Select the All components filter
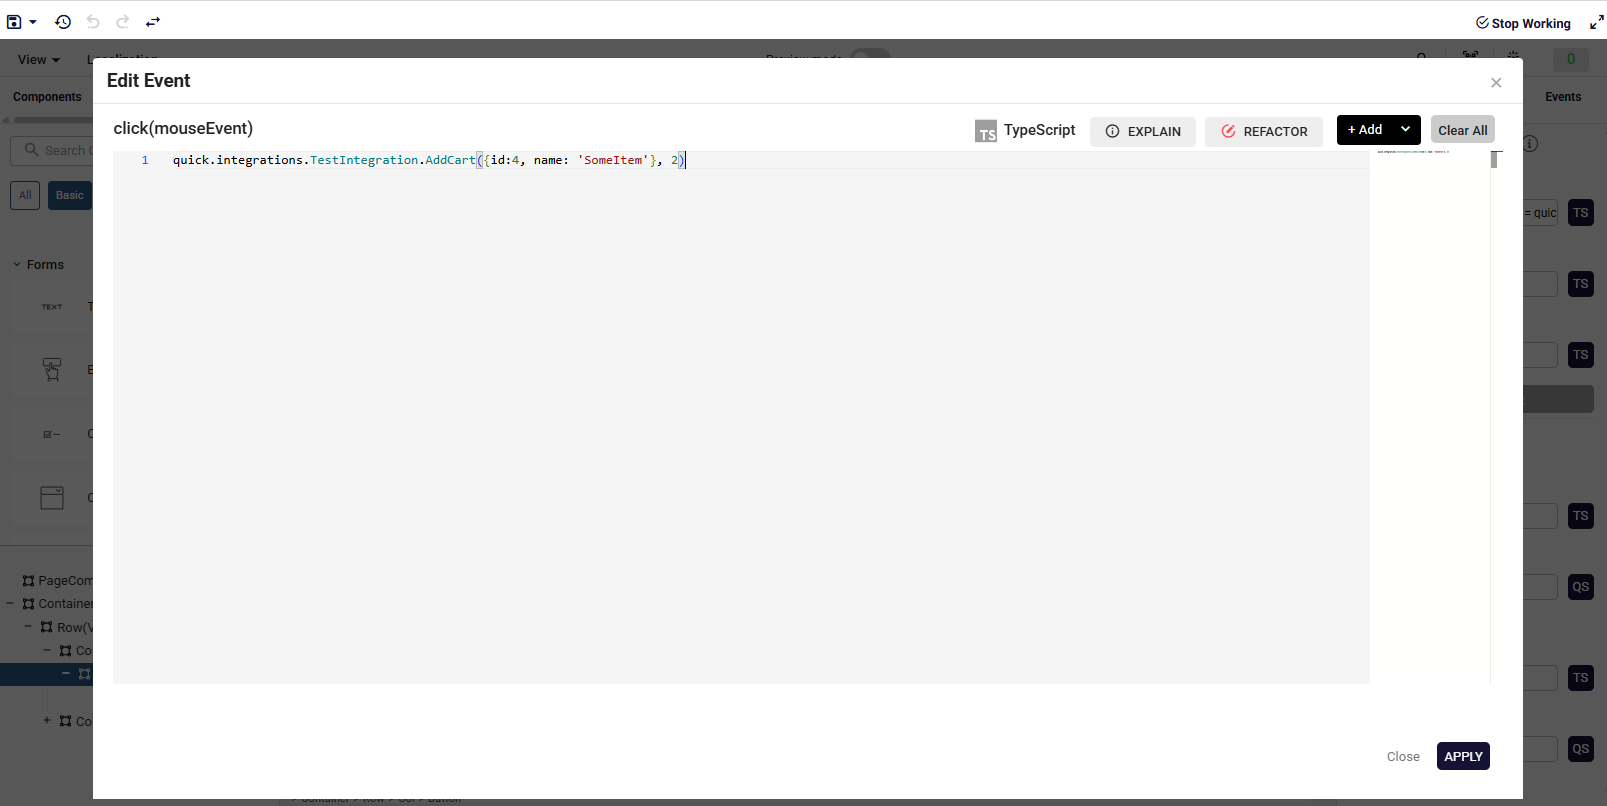Image resolution: width=1607 pixels, height=806 pixels. (x=25, y=196)
